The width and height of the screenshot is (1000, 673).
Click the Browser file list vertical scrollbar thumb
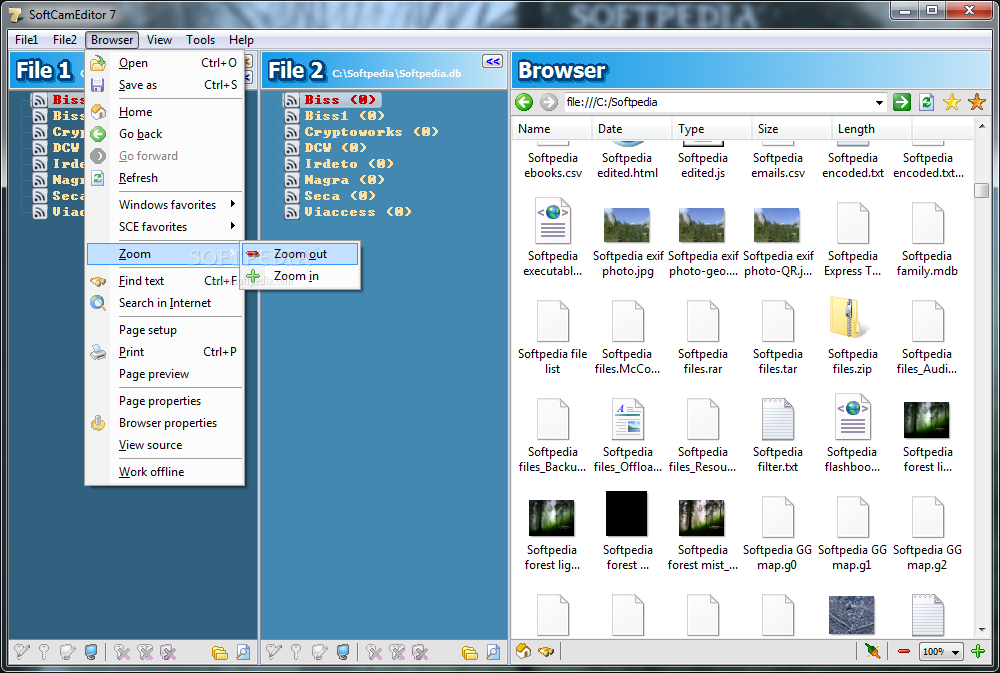(x=982, y=190)
